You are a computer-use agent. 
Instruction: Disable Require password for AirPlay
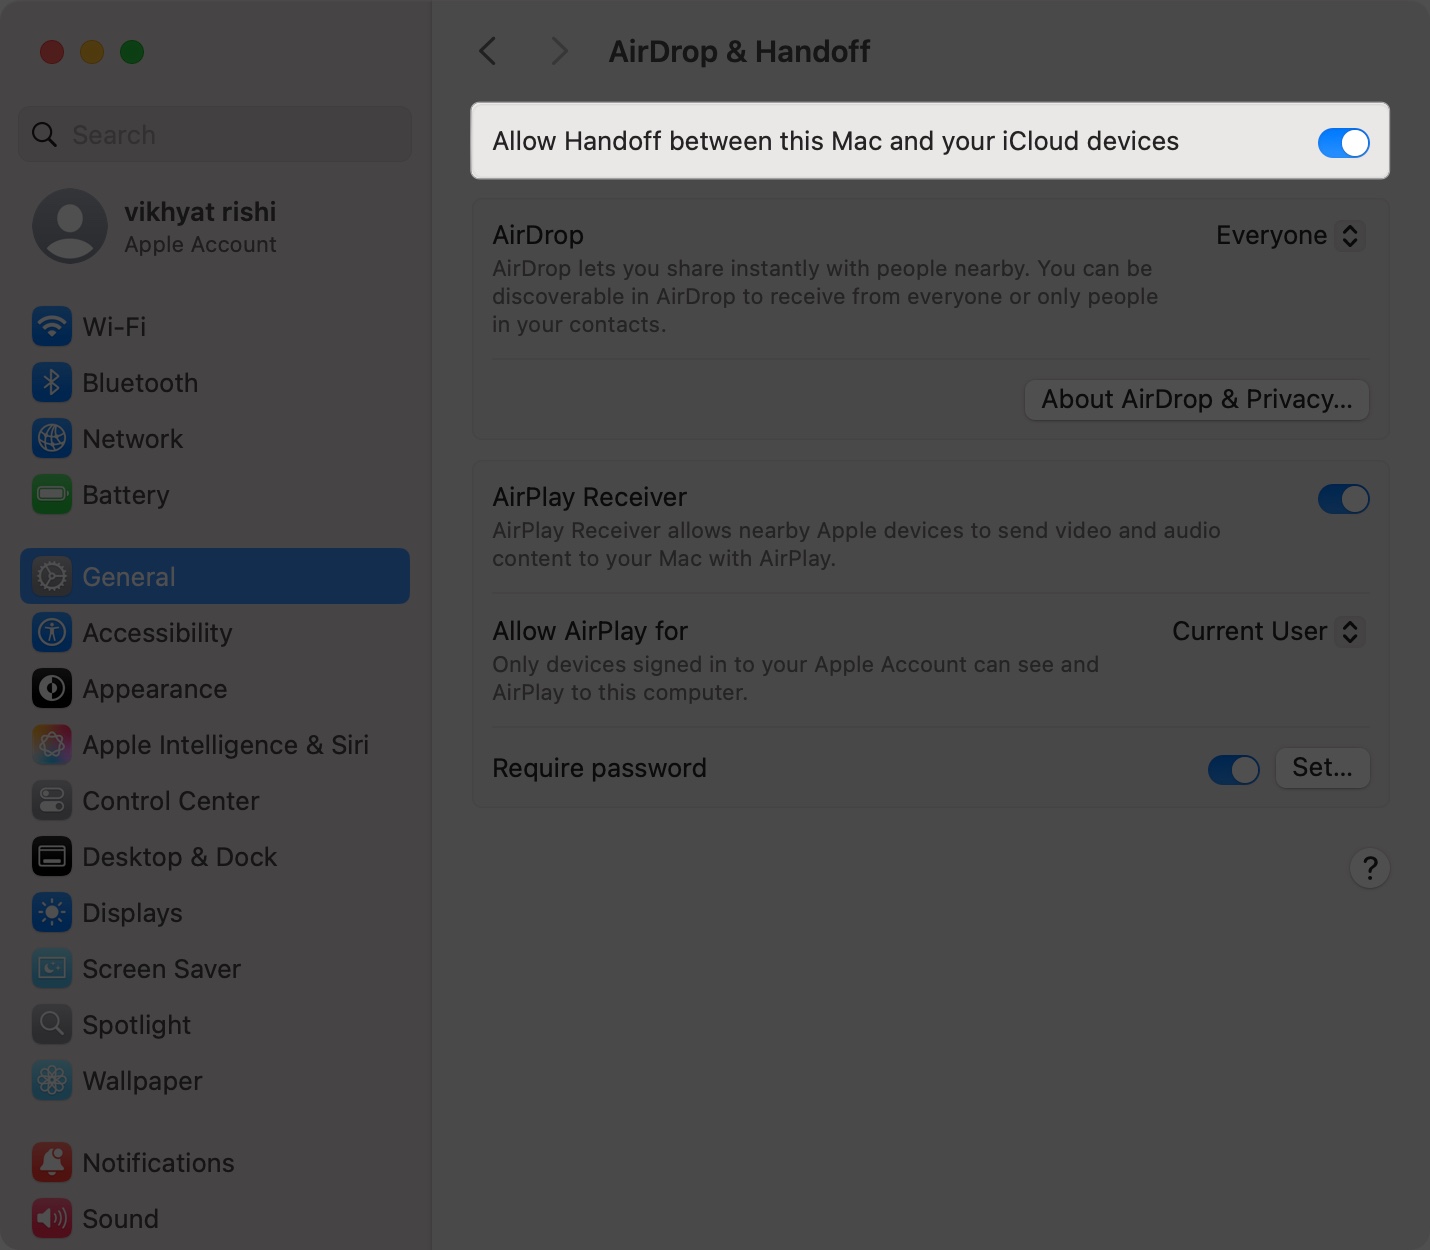[1233, 769]
